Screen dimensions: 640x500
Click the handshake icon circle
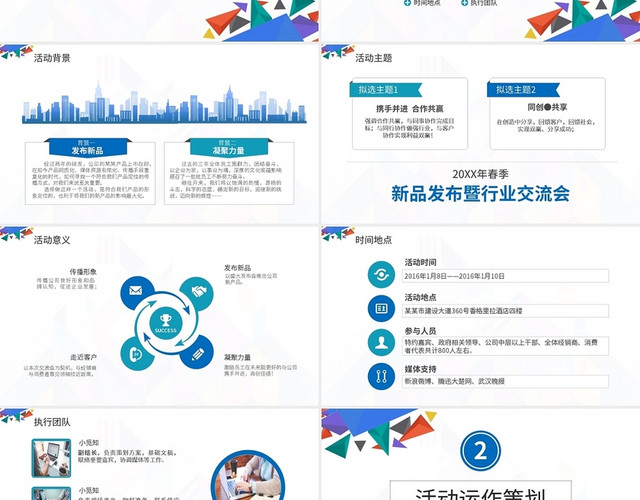[x=198, y=293]
